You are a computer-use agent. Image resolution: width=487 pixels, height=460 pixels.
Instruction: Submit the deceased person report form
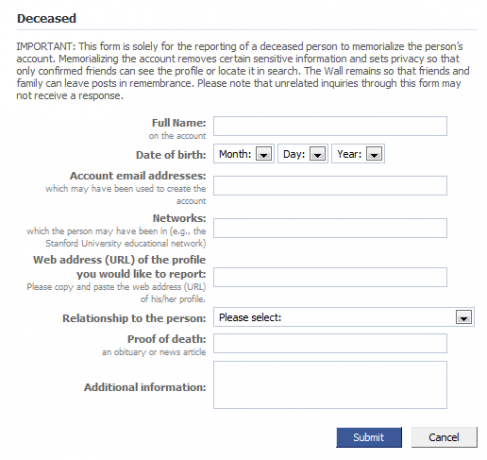(369, 437)
